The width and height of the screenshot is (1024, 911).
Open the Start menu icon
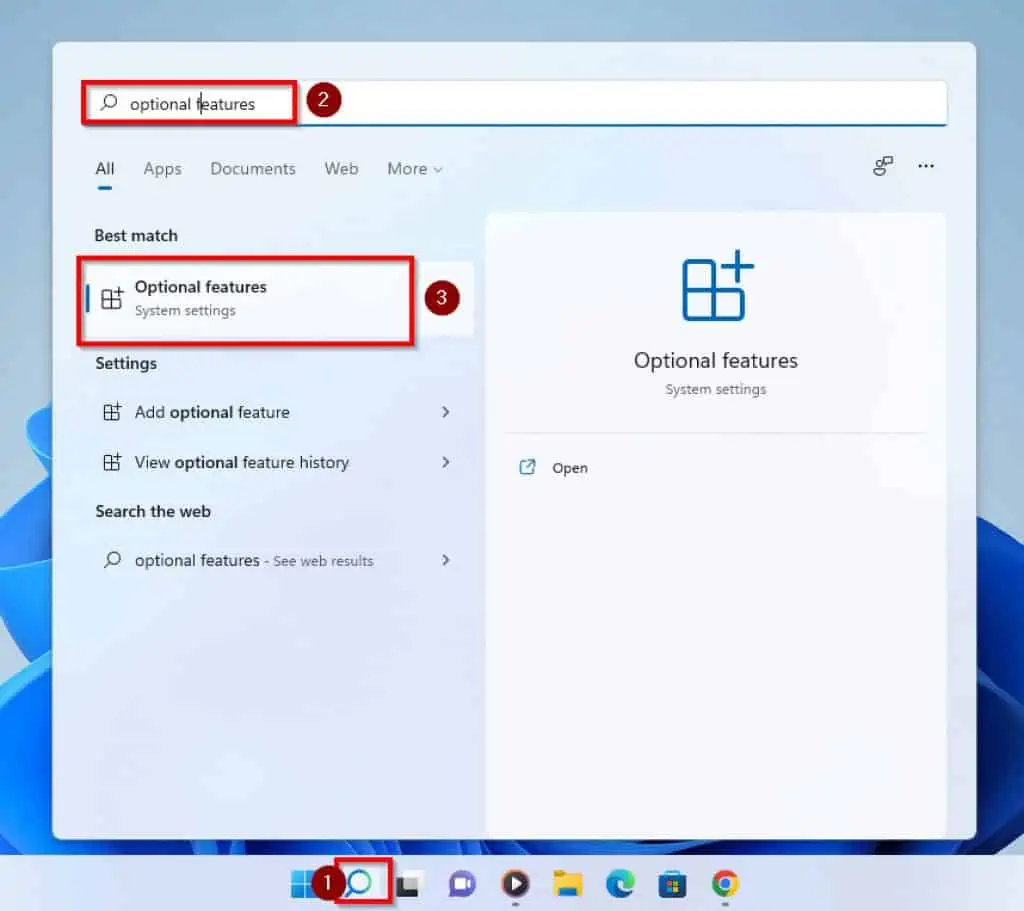[303, 883]
